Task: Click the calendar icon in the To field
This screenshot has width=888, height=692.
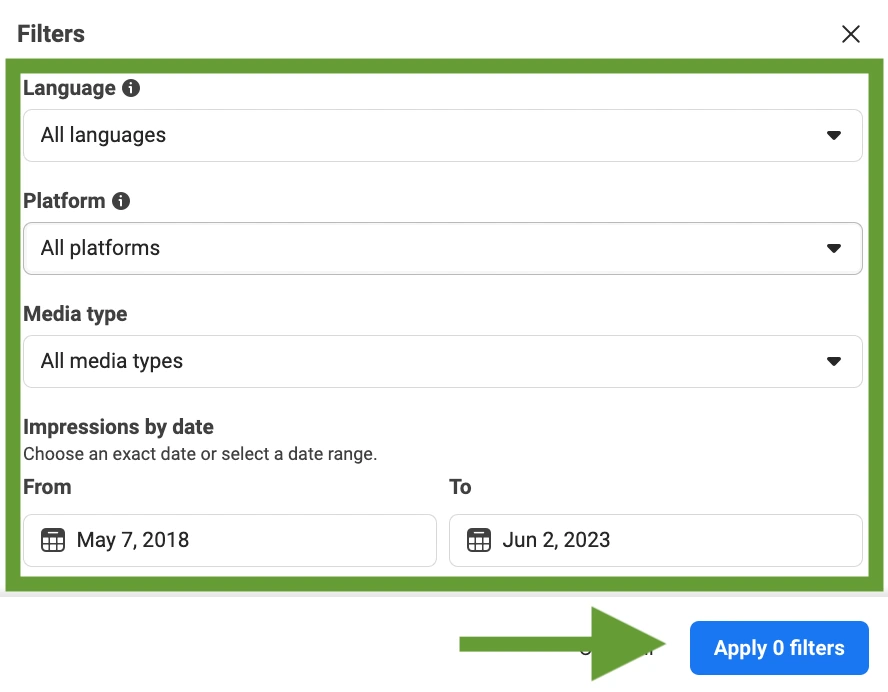Action: click(478, 540)
